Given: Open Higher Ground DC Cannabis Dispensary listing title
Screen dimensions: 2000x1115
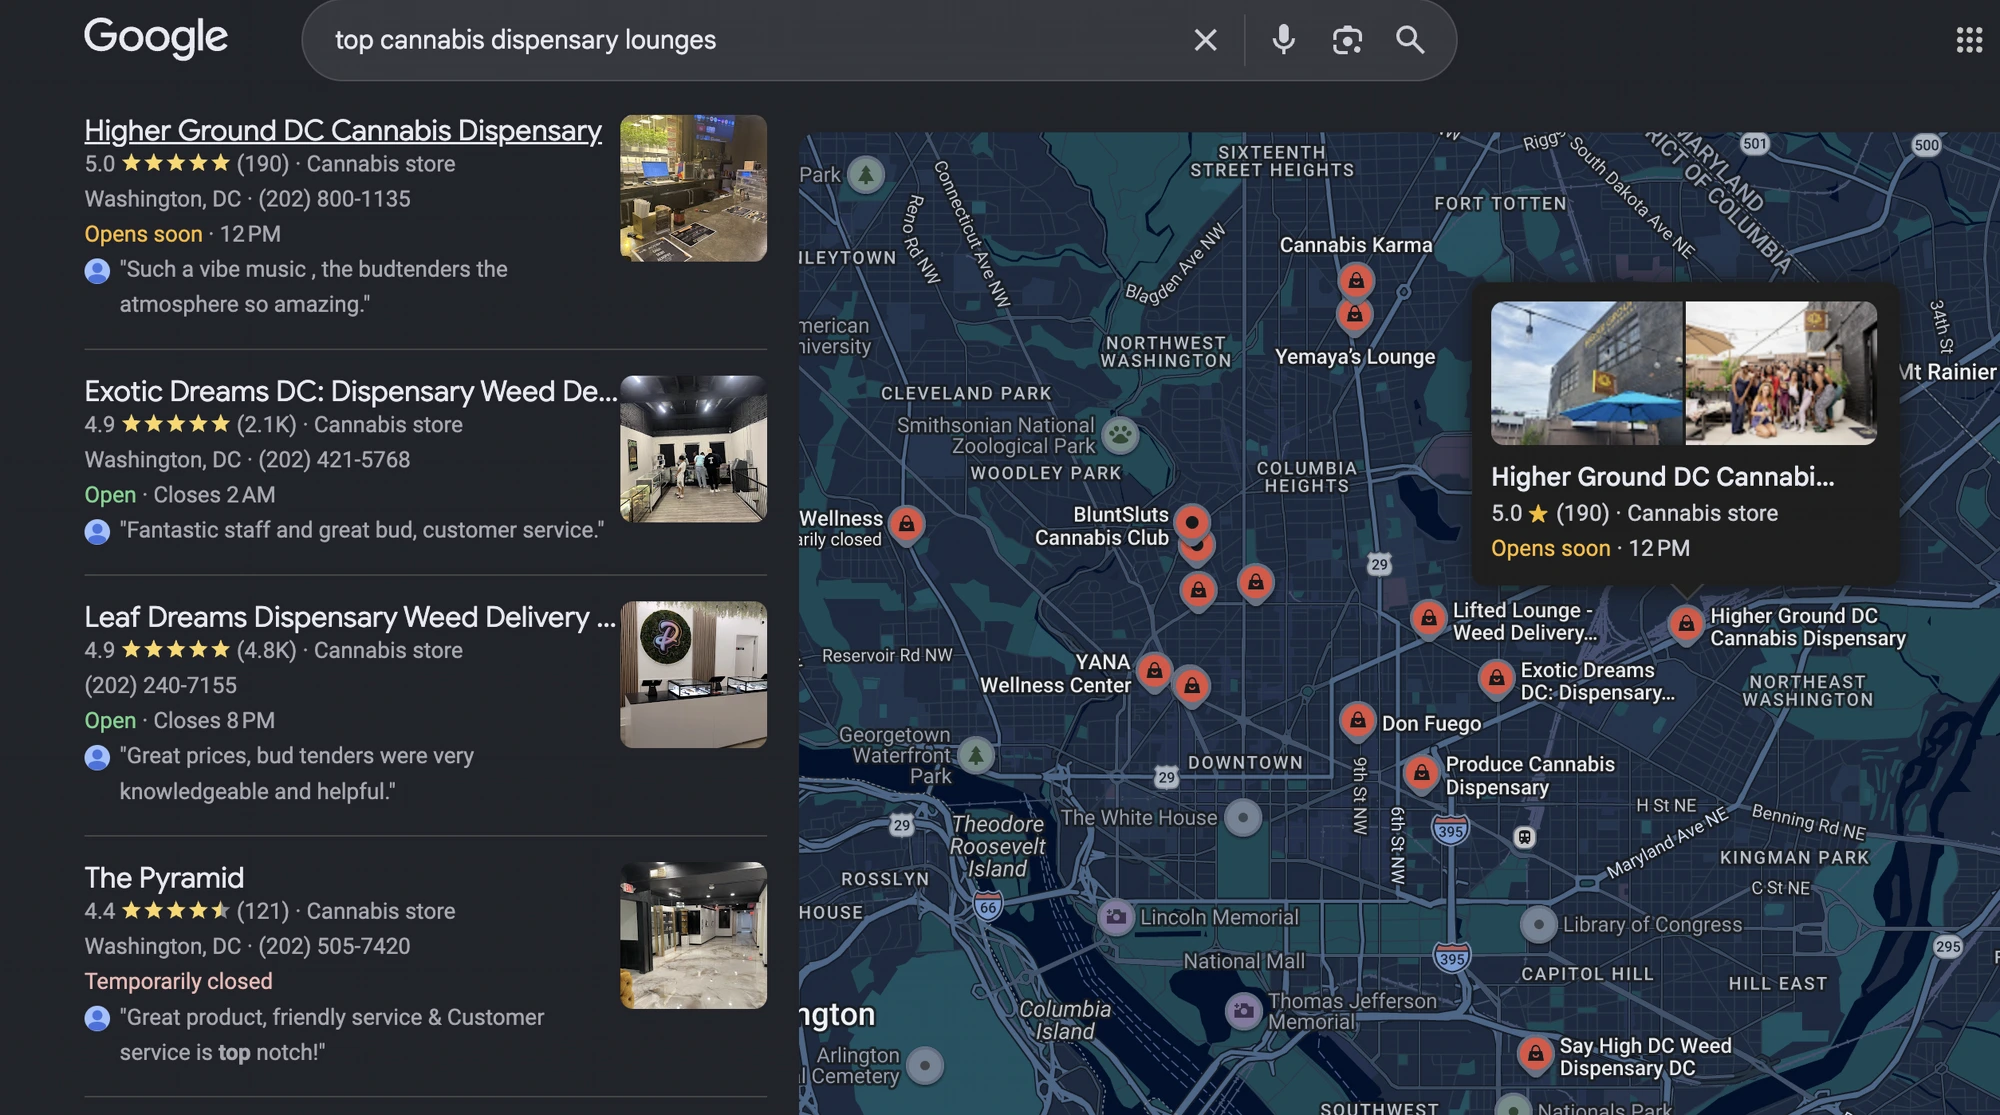Looking at the screenshot, I should [343, 130].
